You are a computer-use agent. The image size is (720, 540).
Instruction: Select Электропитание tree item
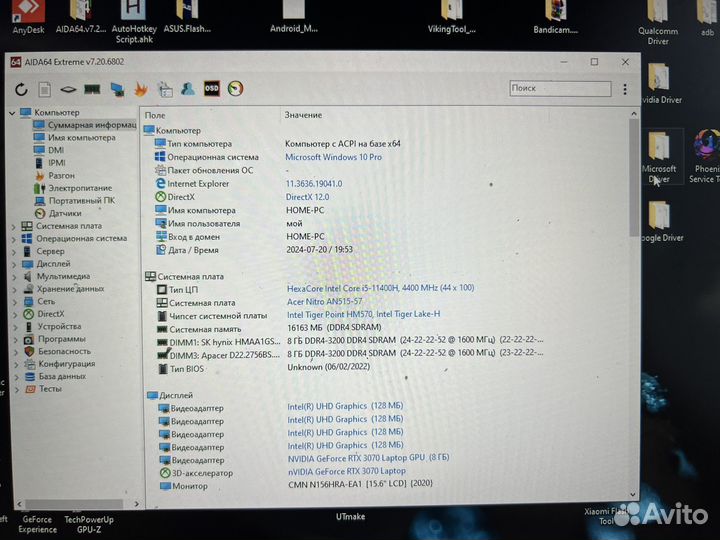pyautogui.click(x=74, y=188)
